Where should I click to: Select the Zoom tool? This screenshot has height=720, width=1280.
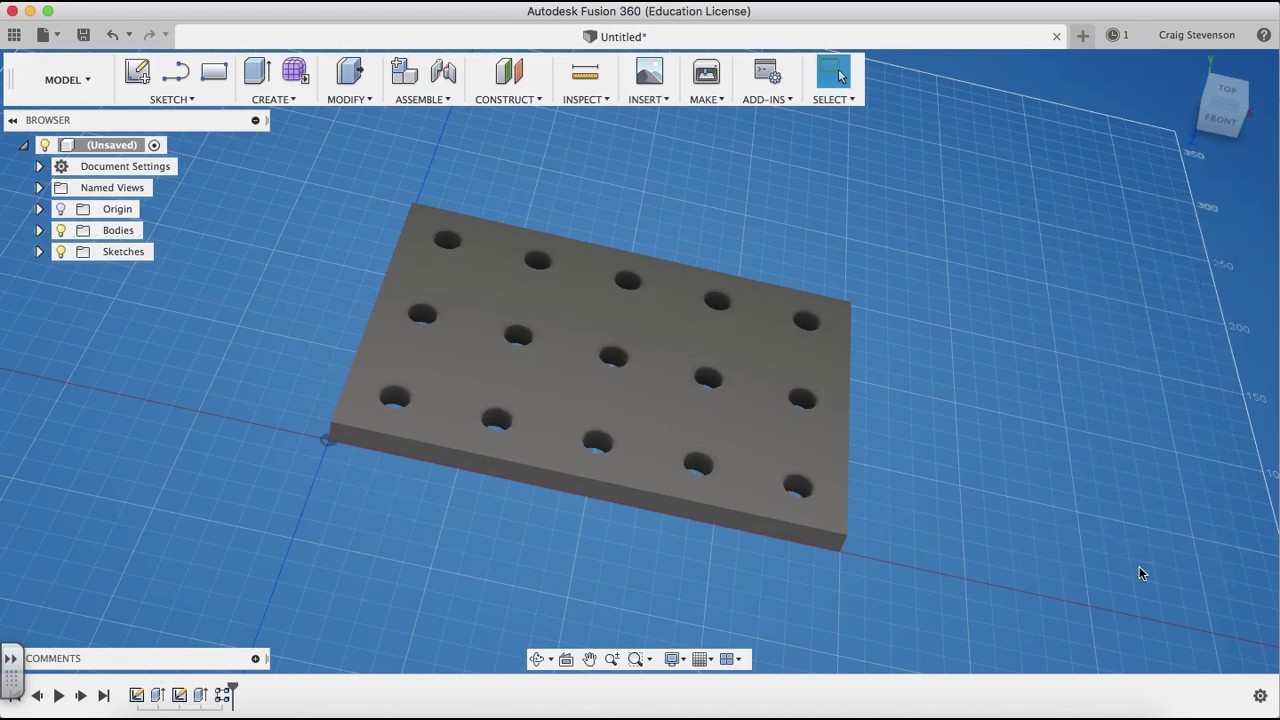click(x=611, y=659)
